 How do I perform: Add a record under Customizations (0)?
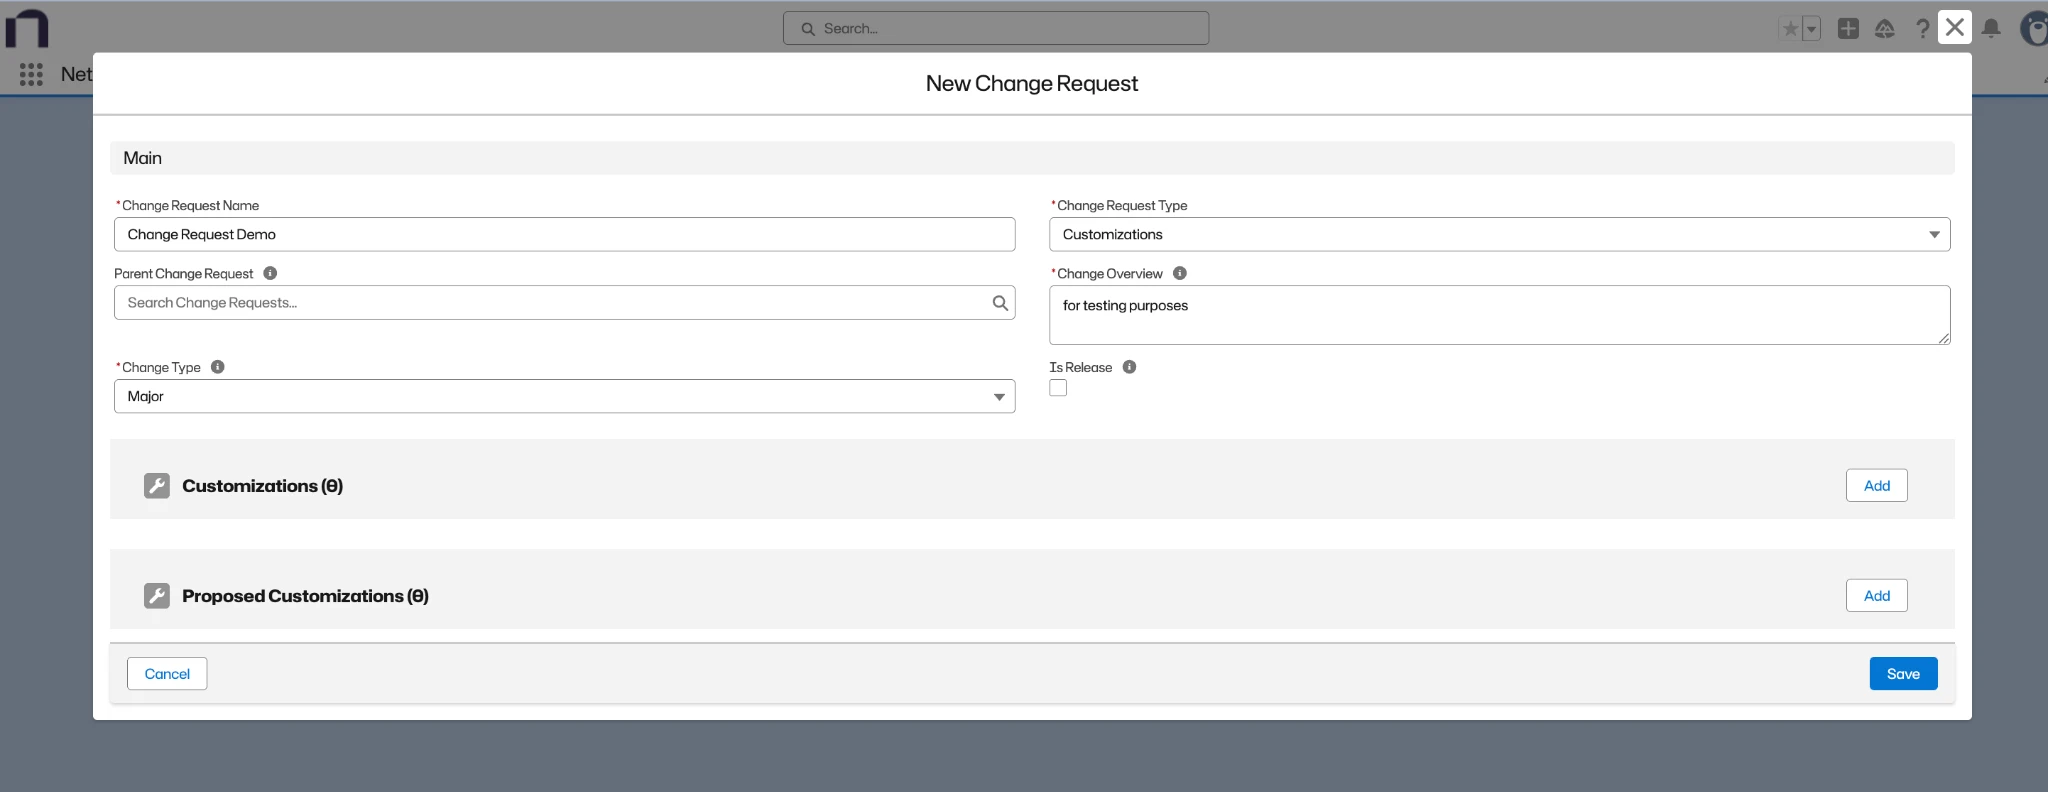click(1877, 486)
